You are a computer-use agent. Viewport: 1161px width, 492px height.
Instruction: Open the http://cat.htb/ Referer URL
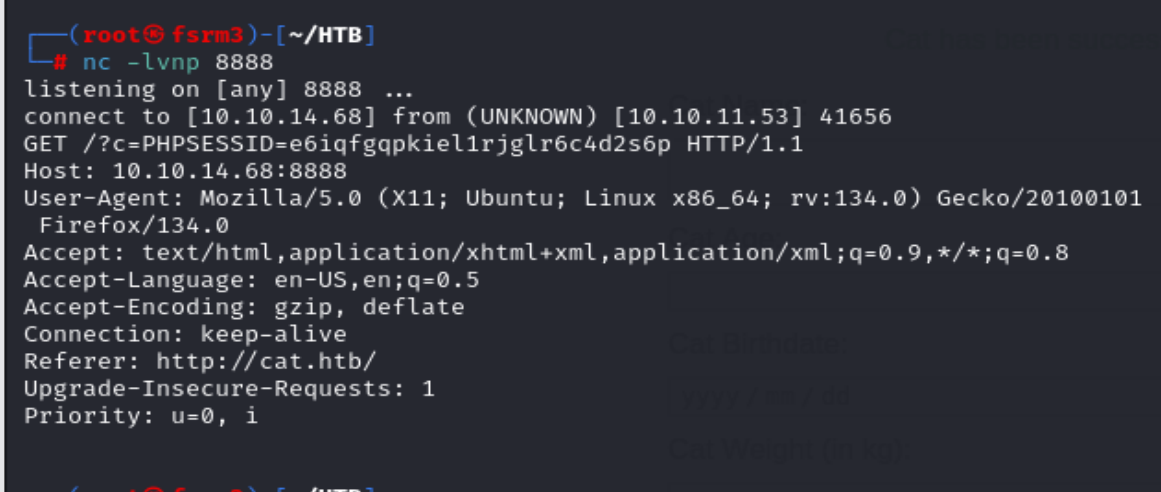(266, 361)
